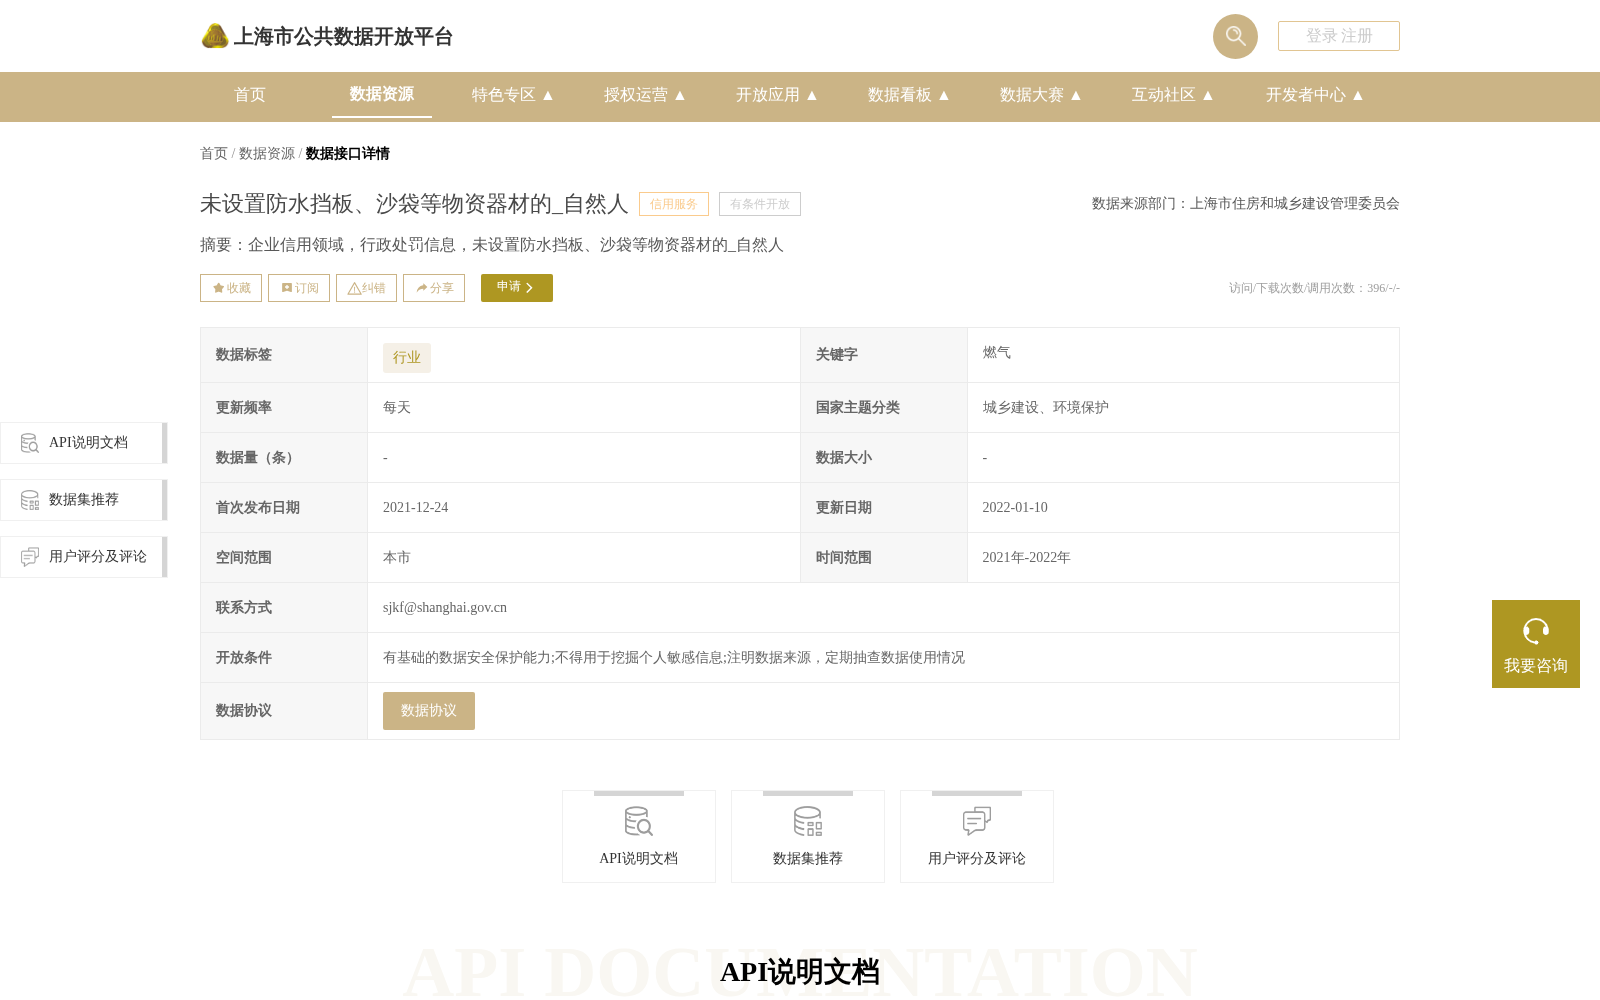Click the 用户评分及评论 icon in left sidebar
The height and width of the screenshot is (1000, 1600).
click(30, 557)
